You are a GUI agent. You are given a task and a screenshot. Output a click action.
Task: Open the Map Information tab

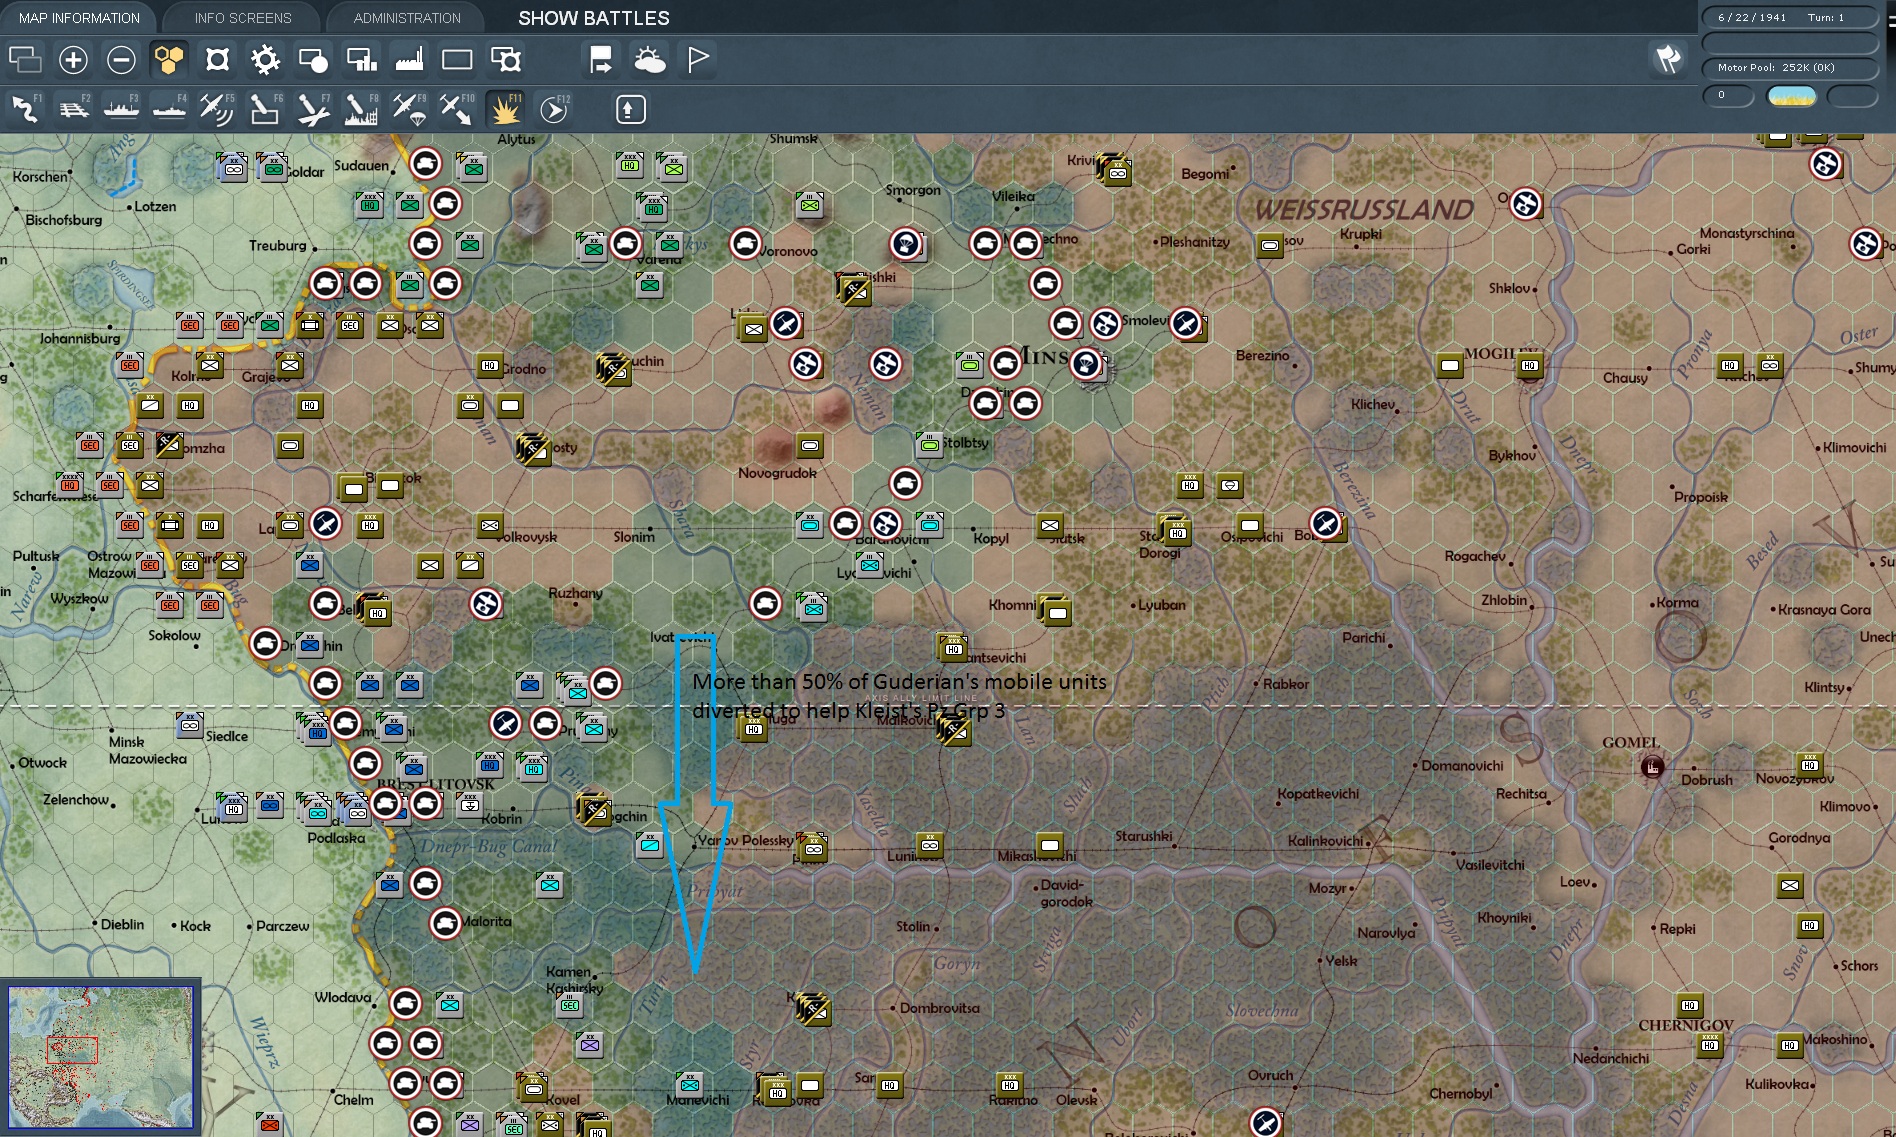point(79,18)
